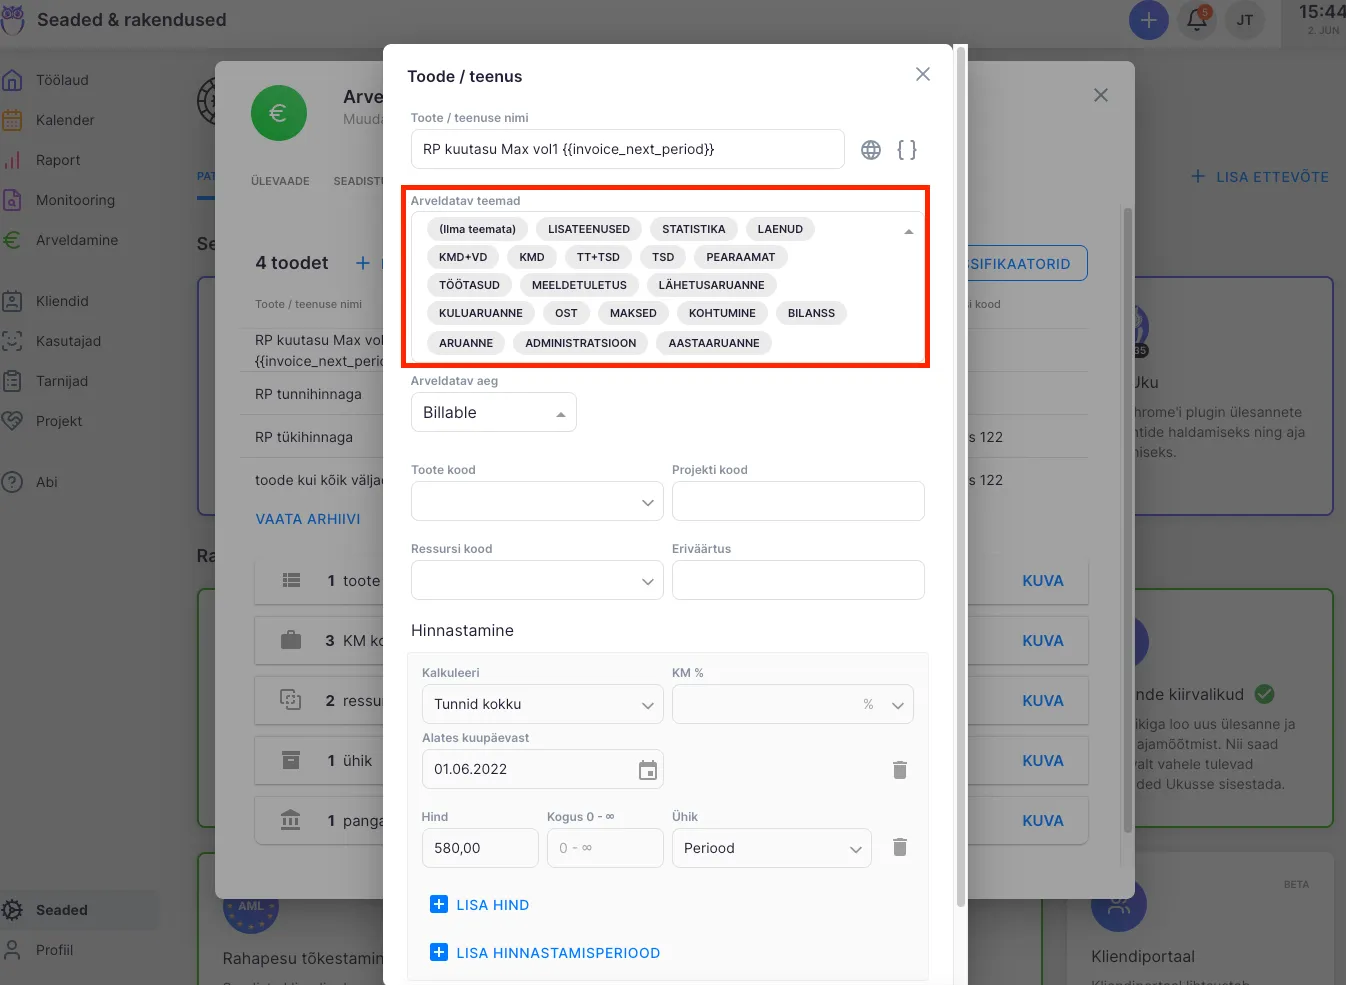The width and height of the screenshot is (1346, 985).
Task: Open calendar picker for Alates kuupäevast
Action: click(648, 770)
